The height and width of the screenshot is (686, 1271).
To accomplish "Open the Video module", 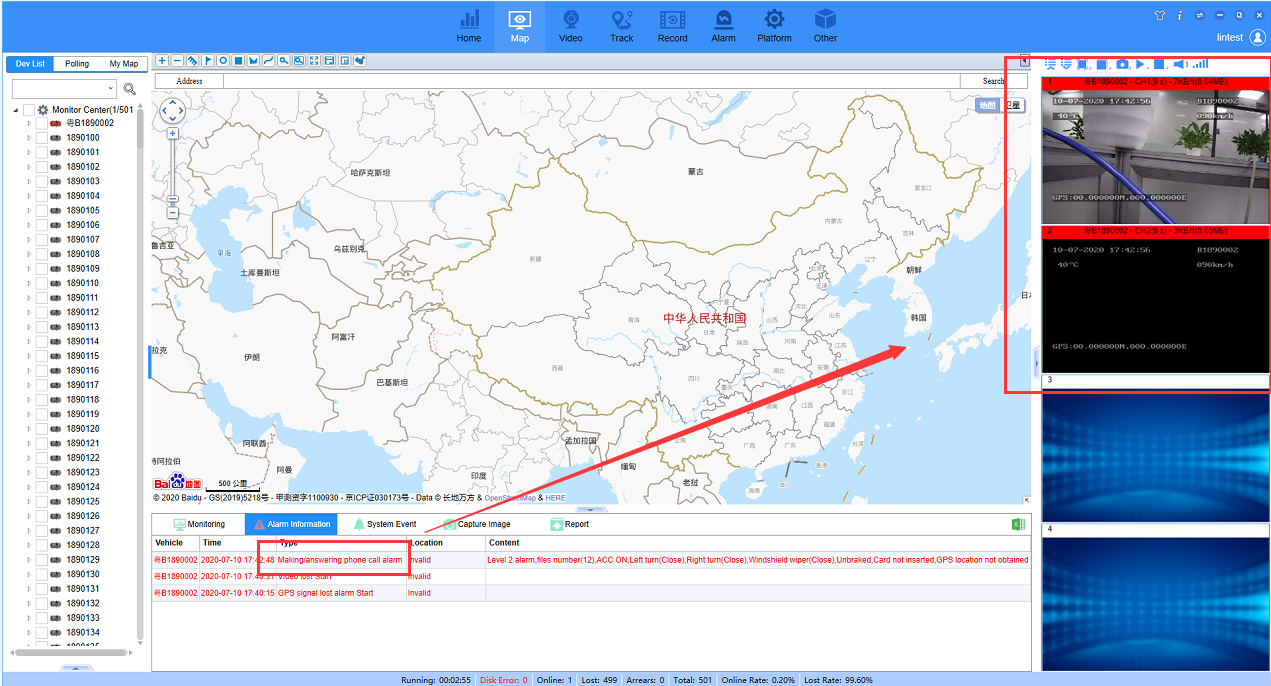I will (571, 26).
